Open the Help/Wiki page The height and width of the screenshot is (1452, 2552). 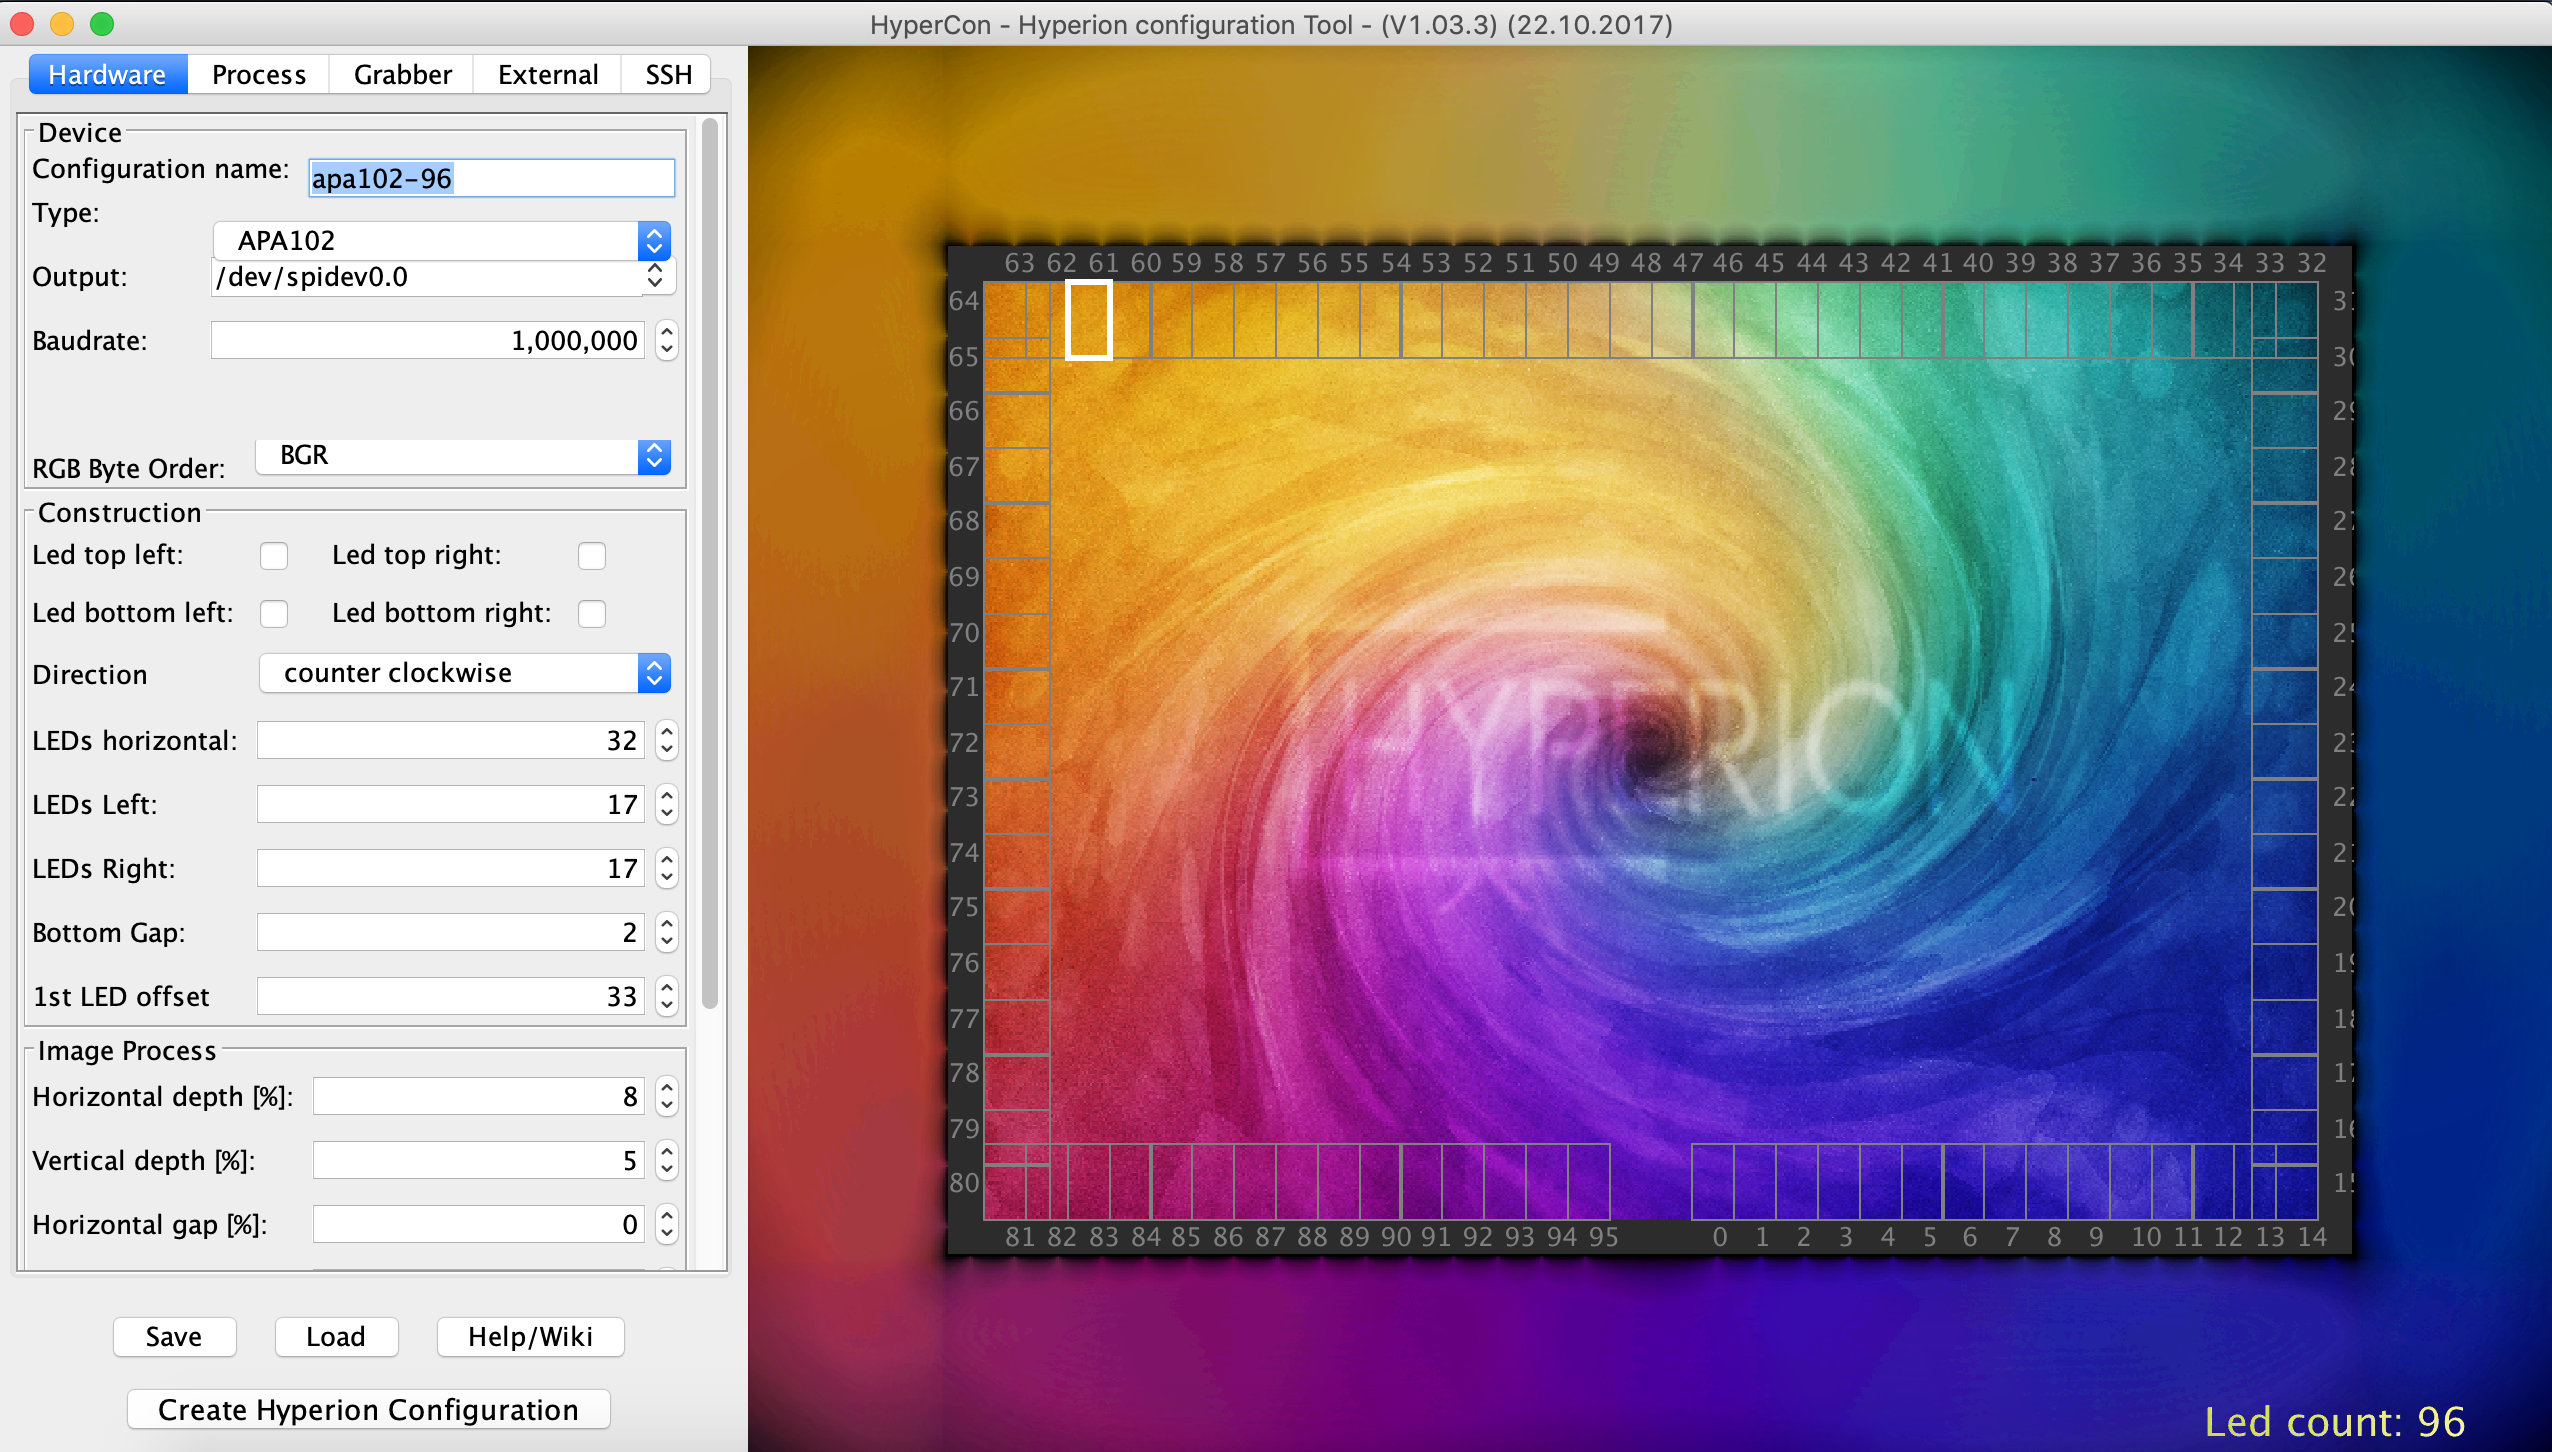pyautogui.click(x=530, y=1337)
